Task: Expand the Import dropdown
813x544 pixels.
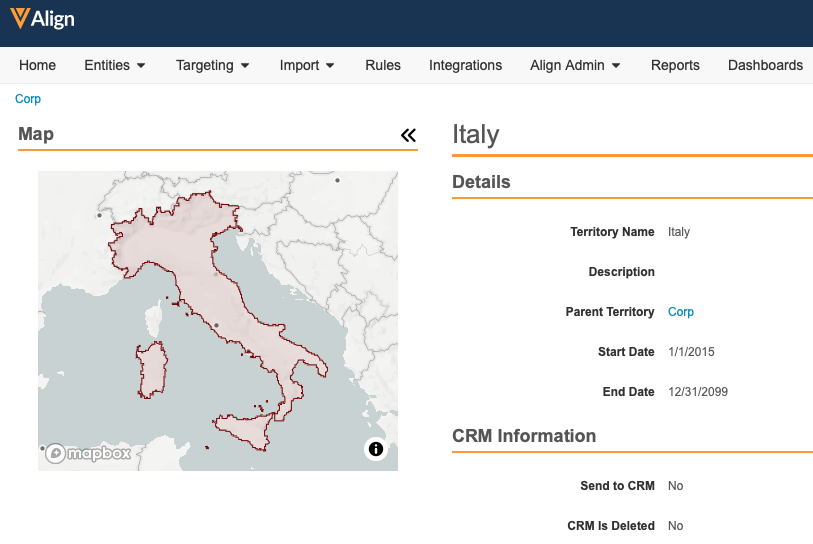Action: point(307,65)
